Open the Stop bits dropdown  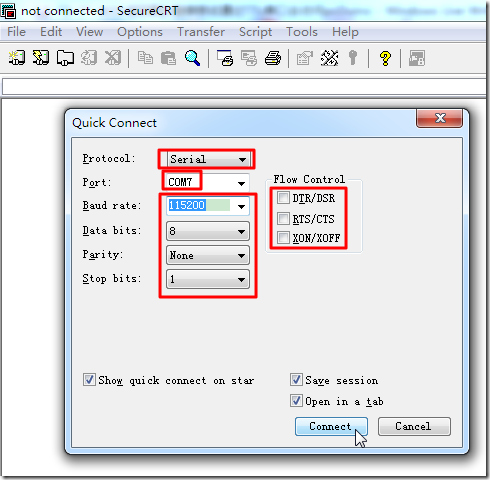click(x=208, y=279)
